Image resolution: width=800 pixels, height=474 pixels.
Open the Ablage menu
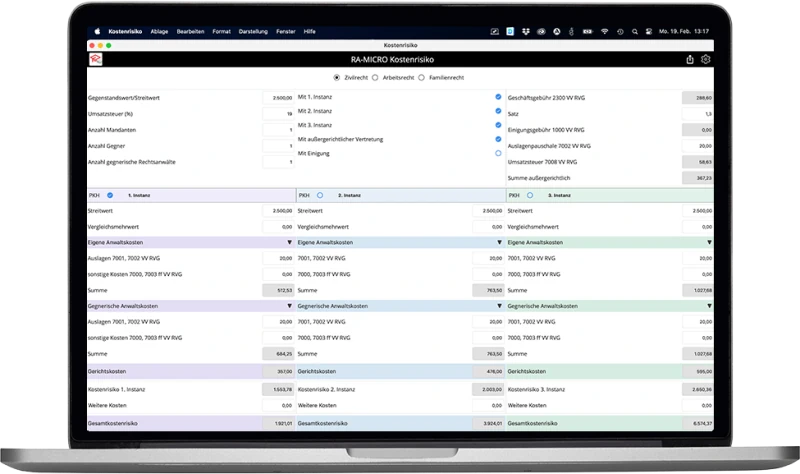coord(159,31)
